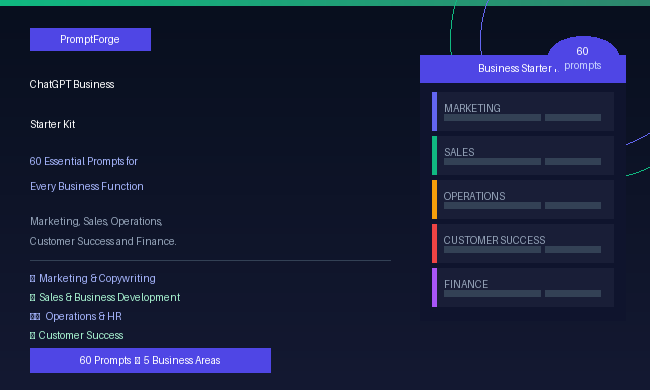This screenshot has width=650, height=390.
Task: Select the MARKETING category card
Action: click(523, 111)
